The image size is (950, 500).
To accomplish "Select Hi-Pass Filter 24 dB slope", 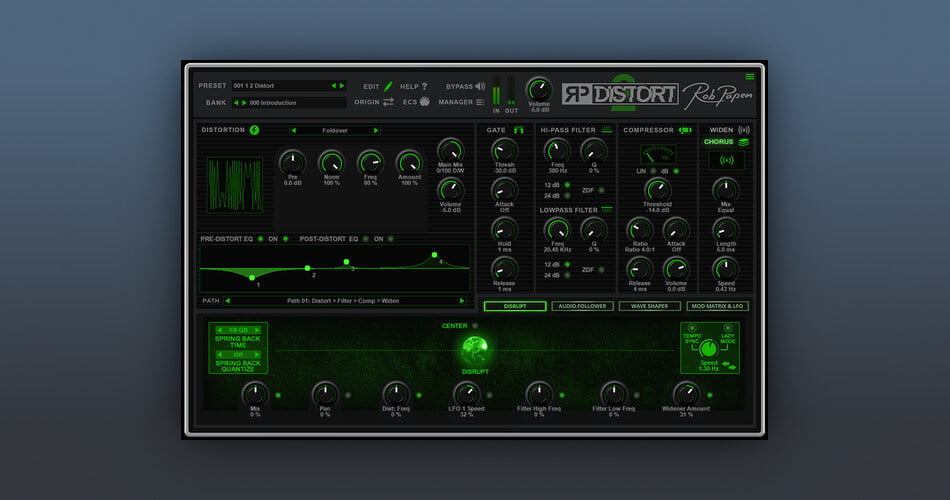I will 567,196.
